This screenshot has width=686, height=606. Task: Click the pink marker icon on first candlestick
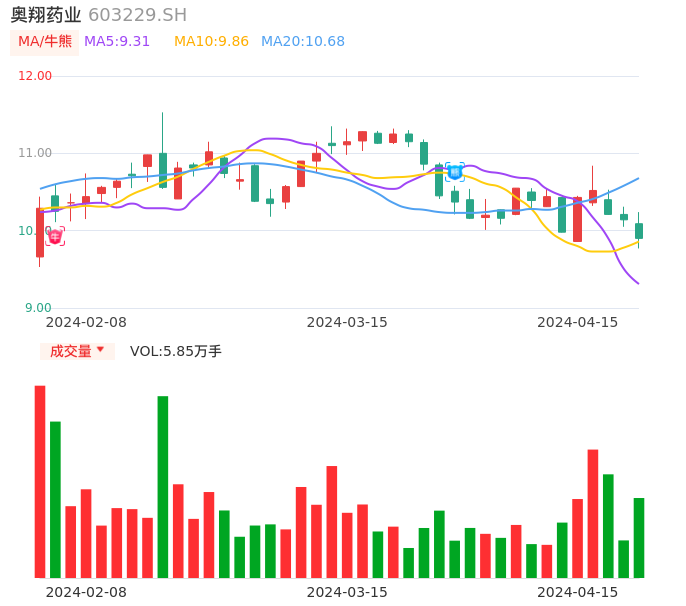[55, 236]
